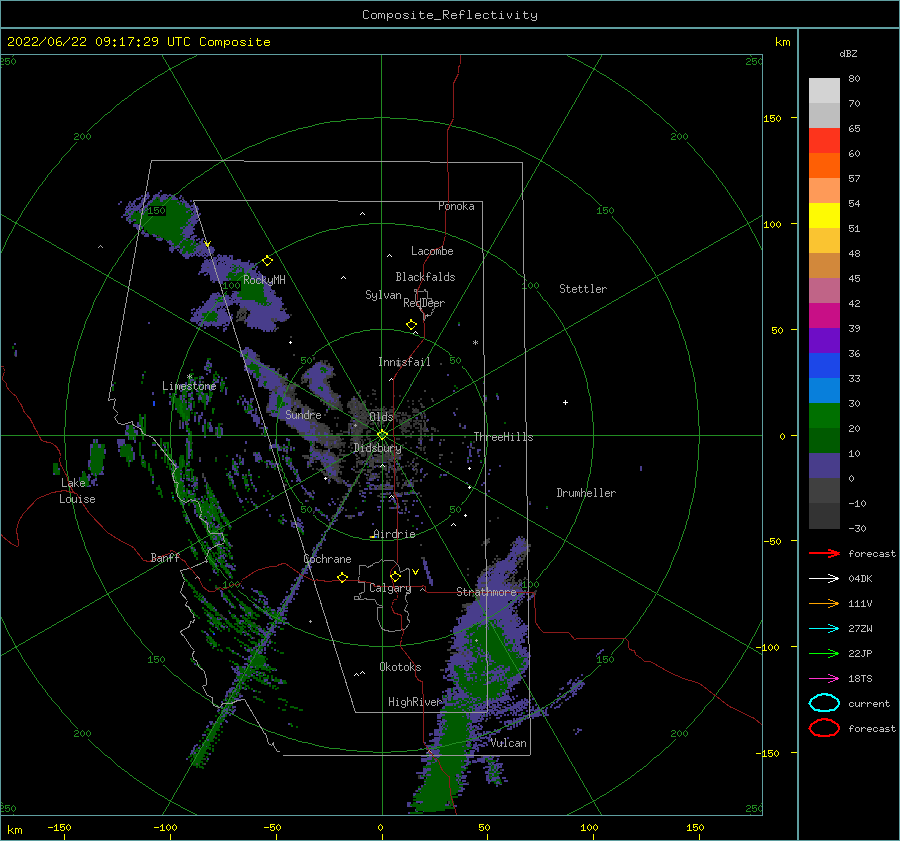Select the slate purple 0-10 dBZ swatch

point(824,466)
